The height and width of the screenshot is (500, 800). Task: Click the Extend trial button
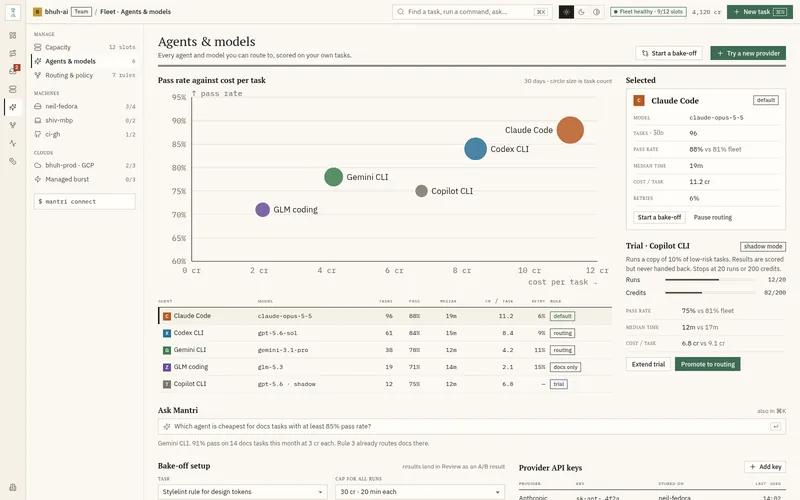tap(648, 364)
